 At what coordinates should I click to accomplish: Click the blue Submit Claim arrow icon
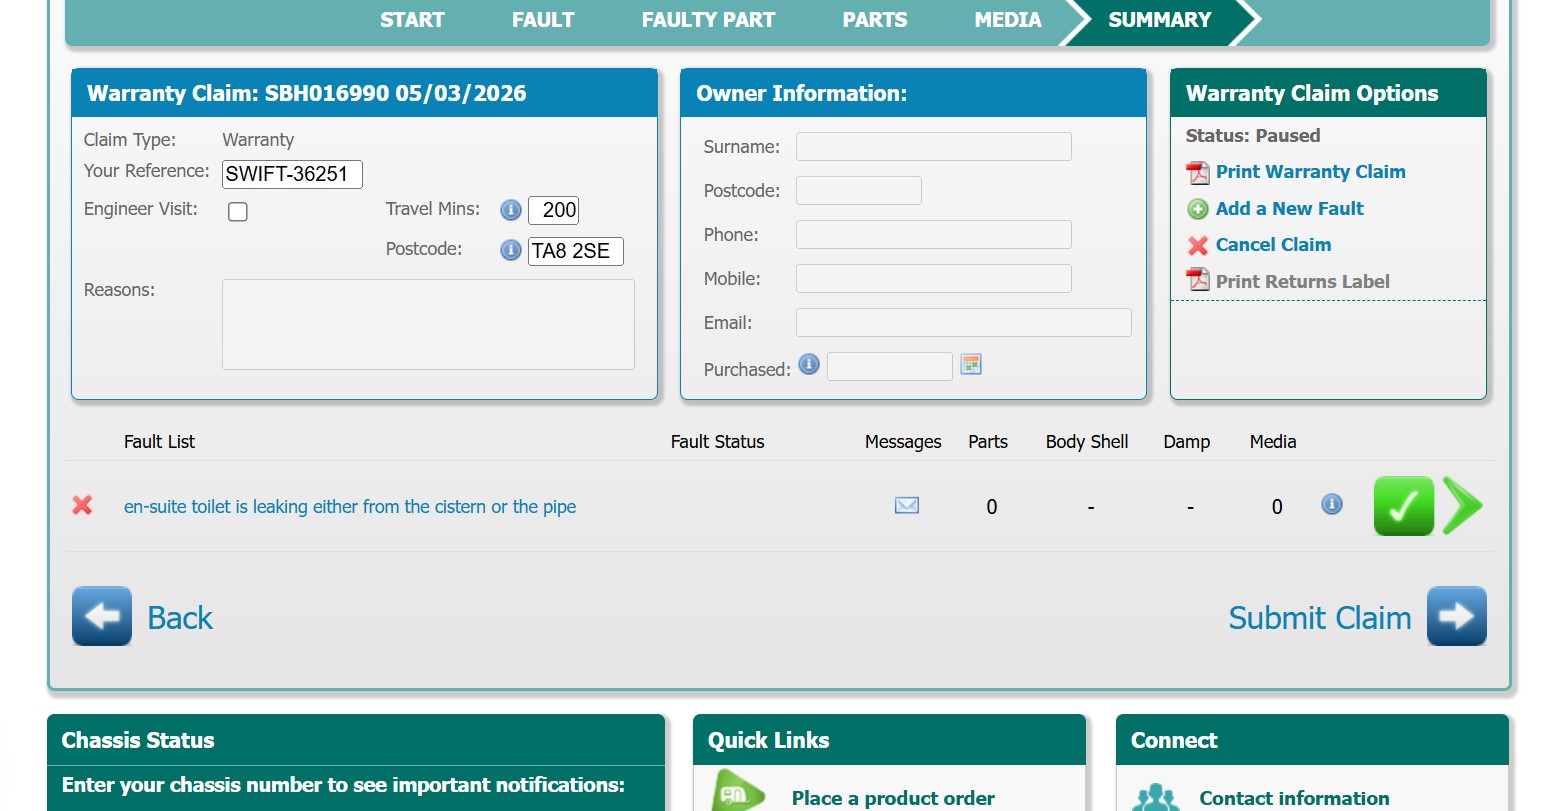1457,616
